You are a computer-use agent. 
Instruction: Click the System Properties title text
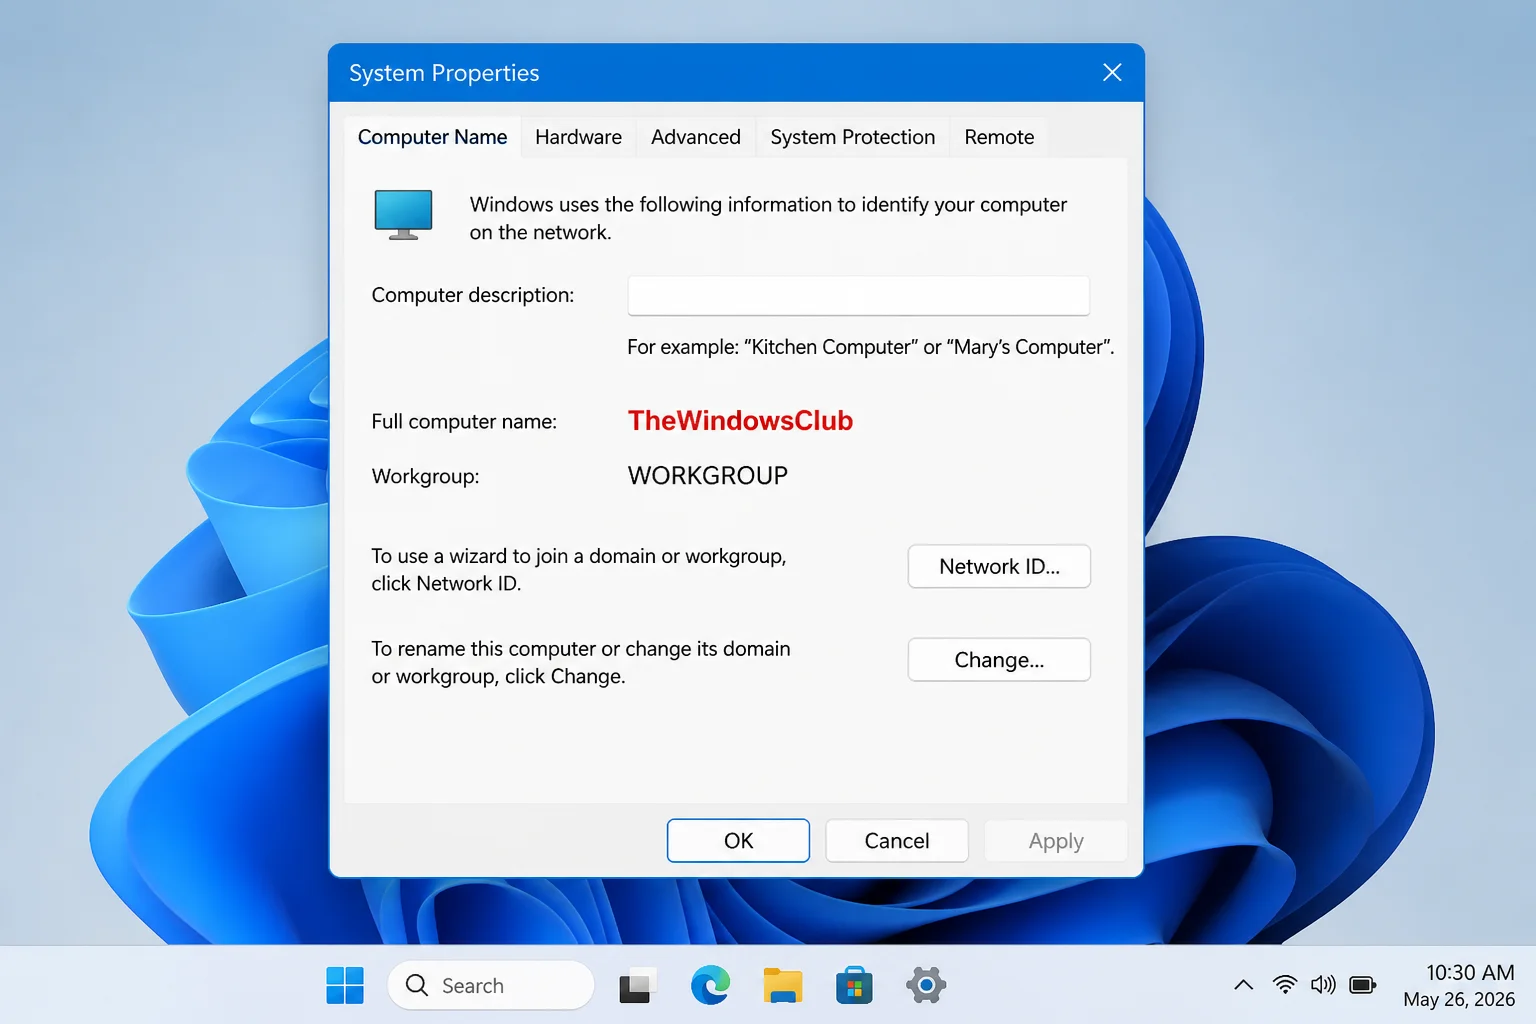[x=444, y=73]
